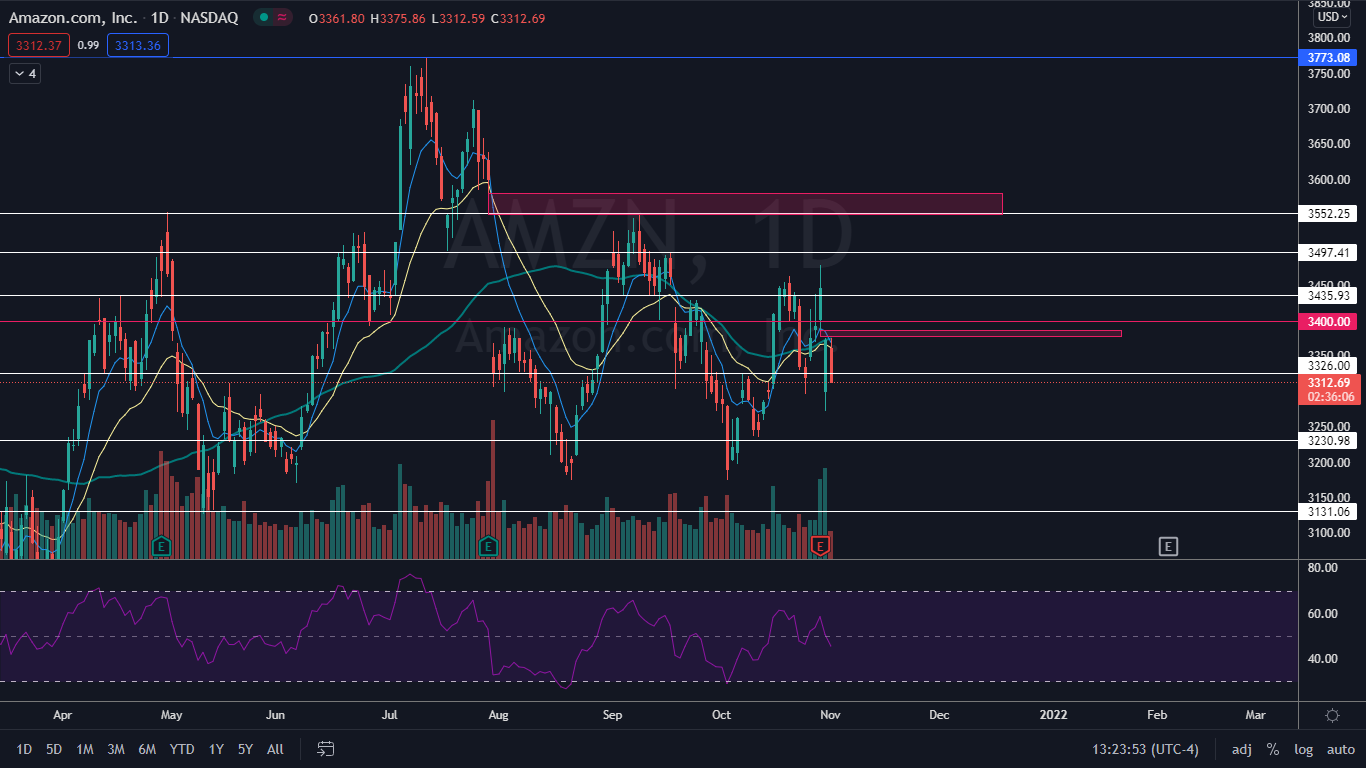Click the Amazon.com, Inc. symbol title
This screenshot has width=1366, height=768.
click(72, 18)
